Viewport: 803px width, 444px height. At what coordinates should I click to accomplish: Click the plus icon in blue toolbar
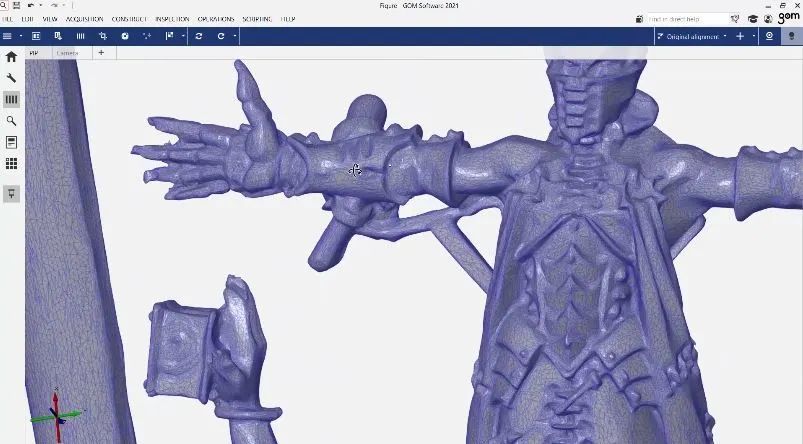click(740, 36)
